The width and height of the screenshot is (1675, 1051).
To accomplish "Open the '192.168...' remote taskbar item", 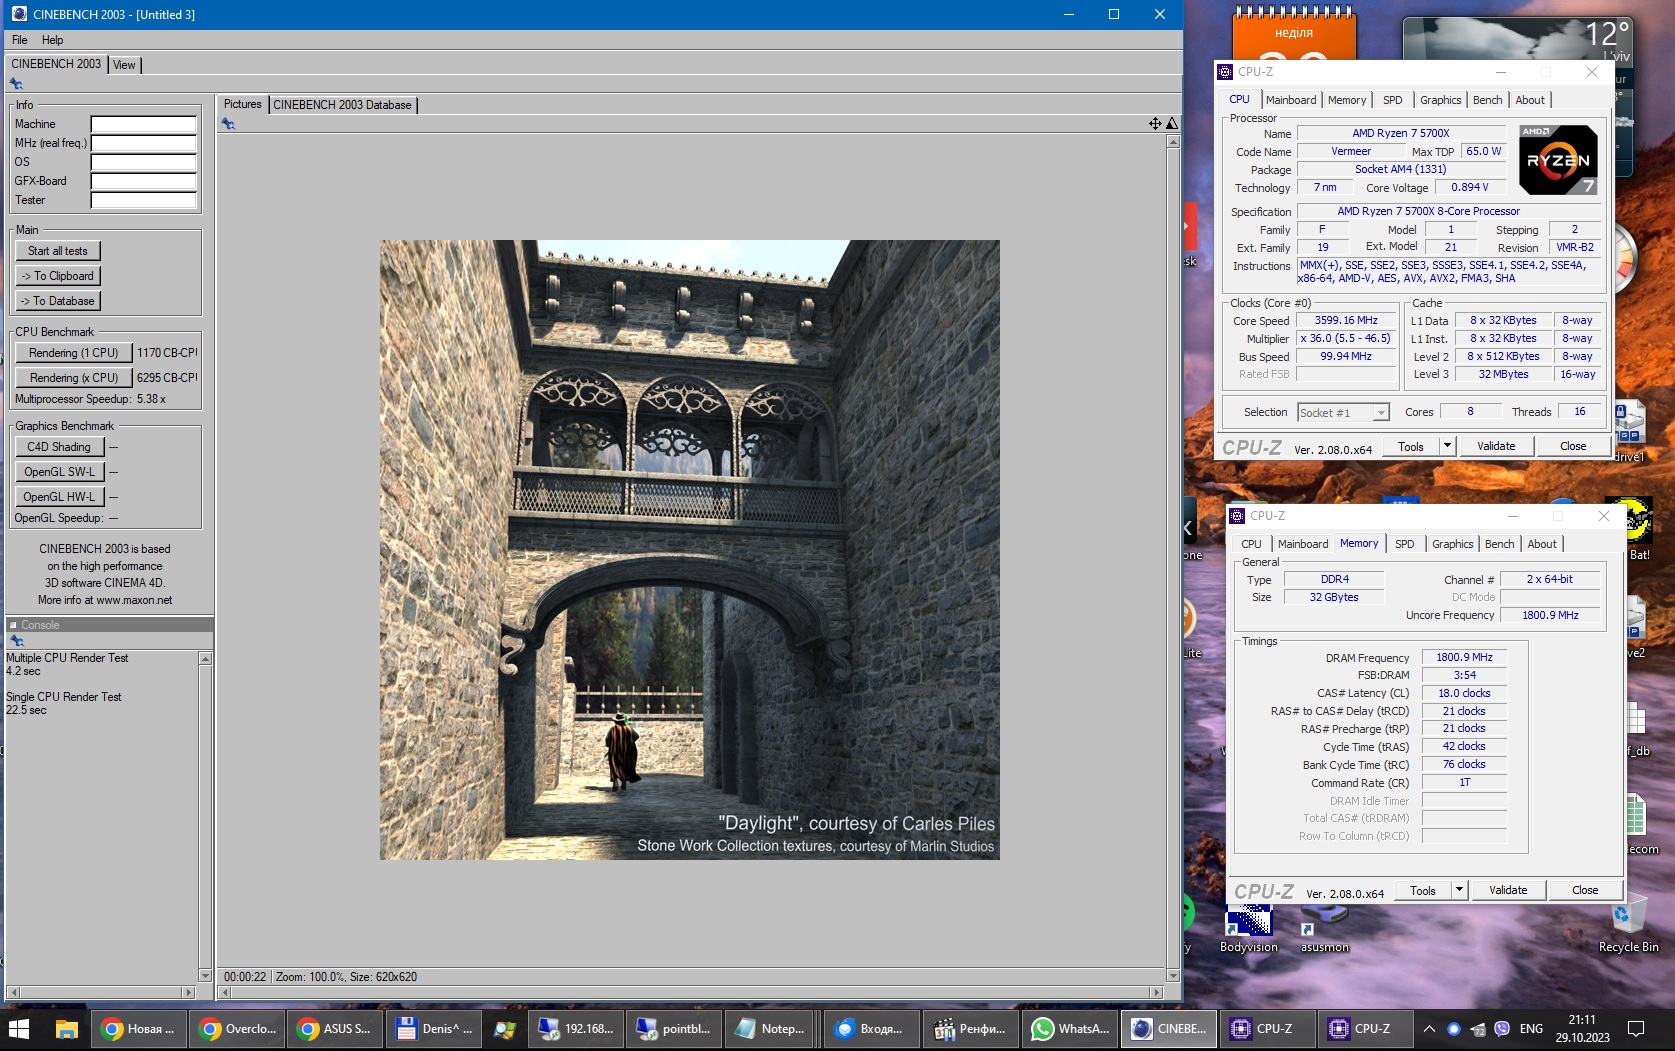I will (575, 1028).
